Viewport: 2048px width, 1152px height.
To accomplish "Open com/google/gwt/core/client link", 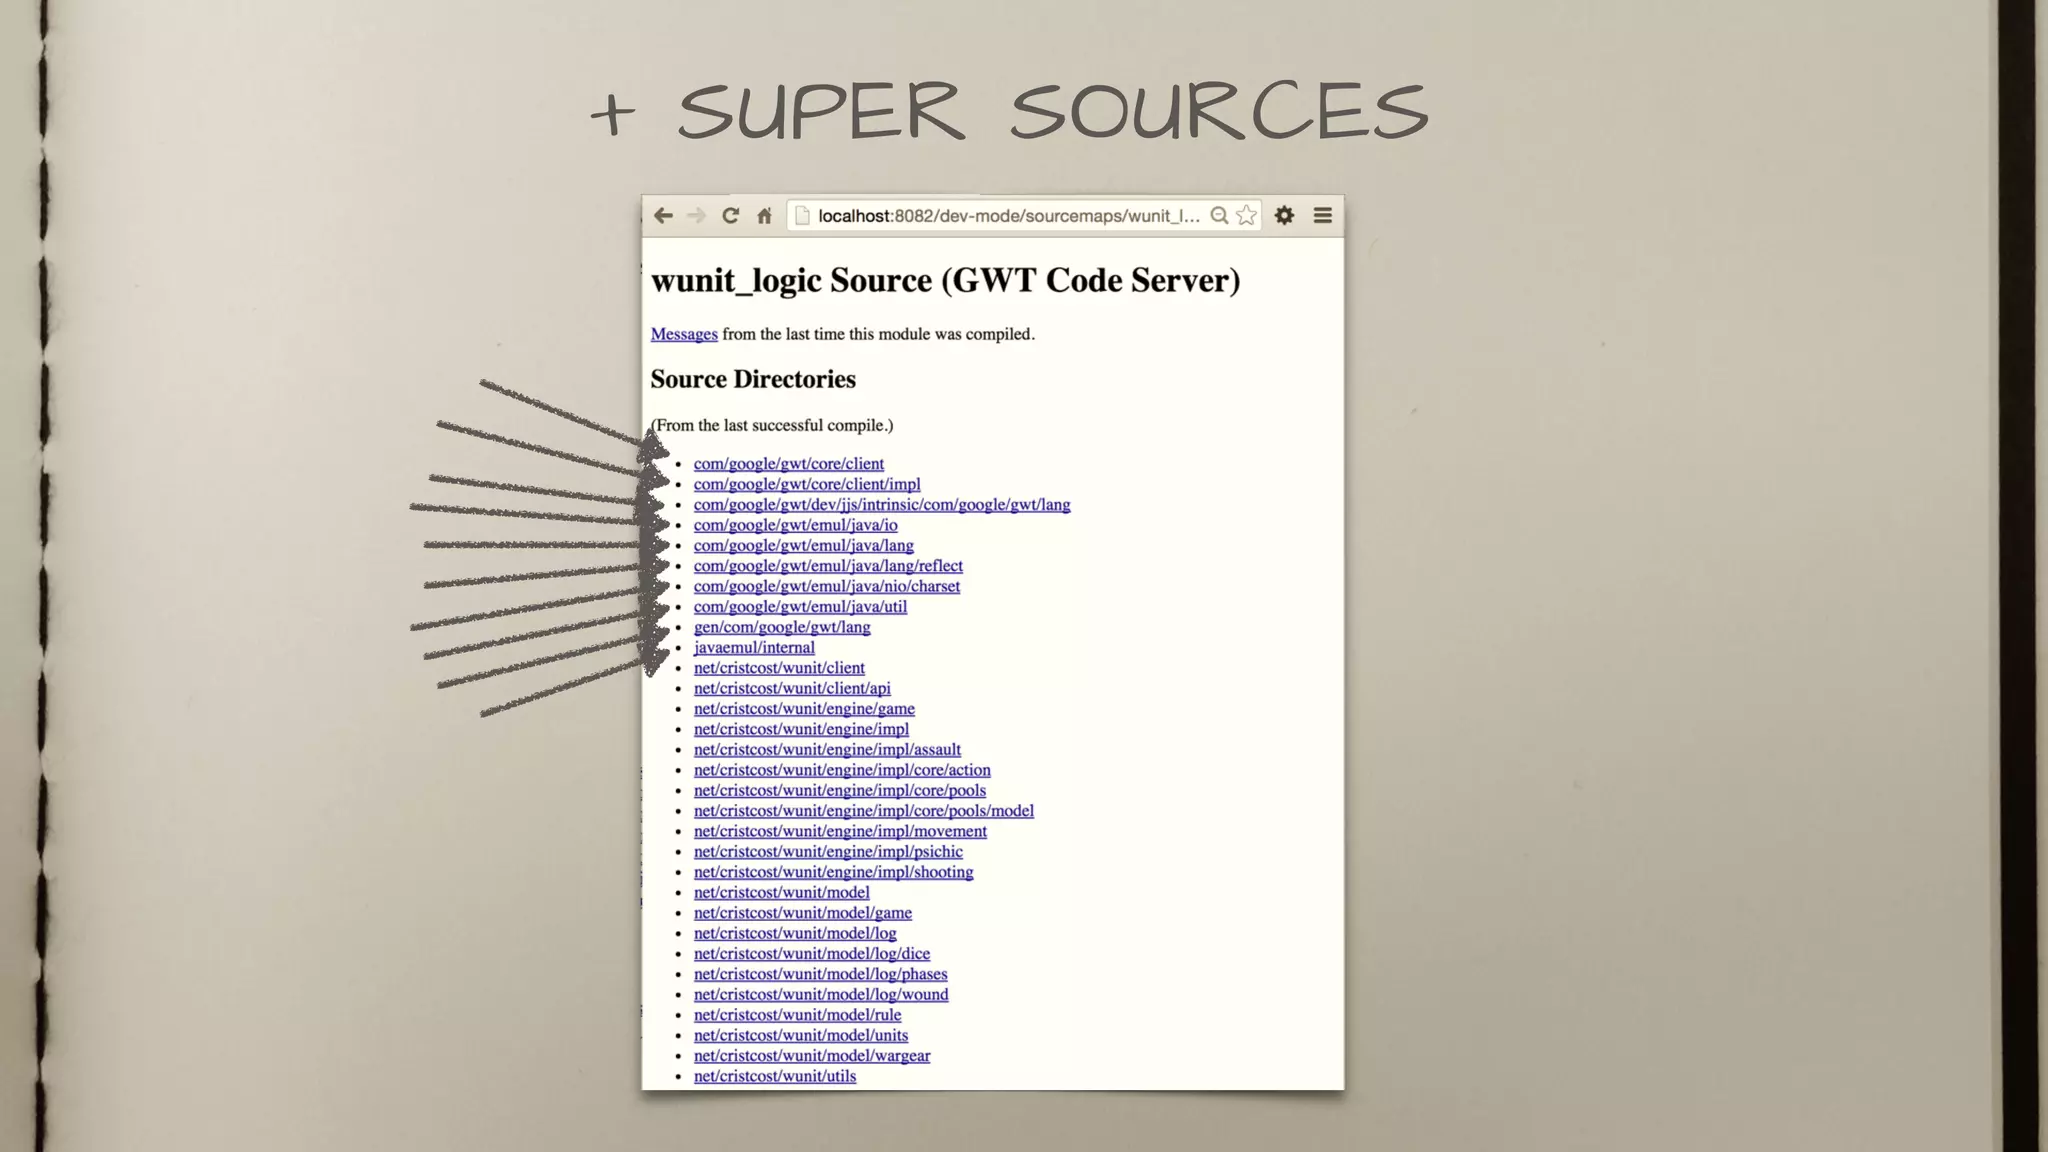I will click(789, 464).
